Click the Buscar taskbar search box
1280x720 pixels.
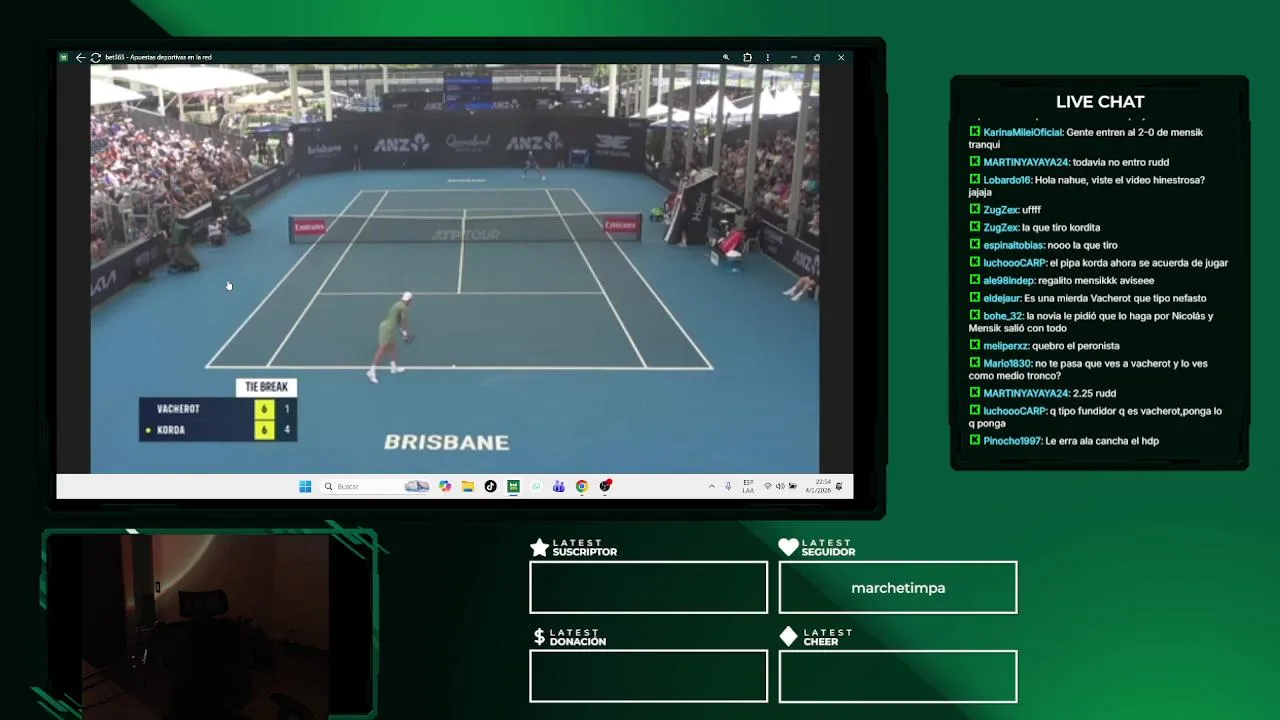(x=376, y=486)
